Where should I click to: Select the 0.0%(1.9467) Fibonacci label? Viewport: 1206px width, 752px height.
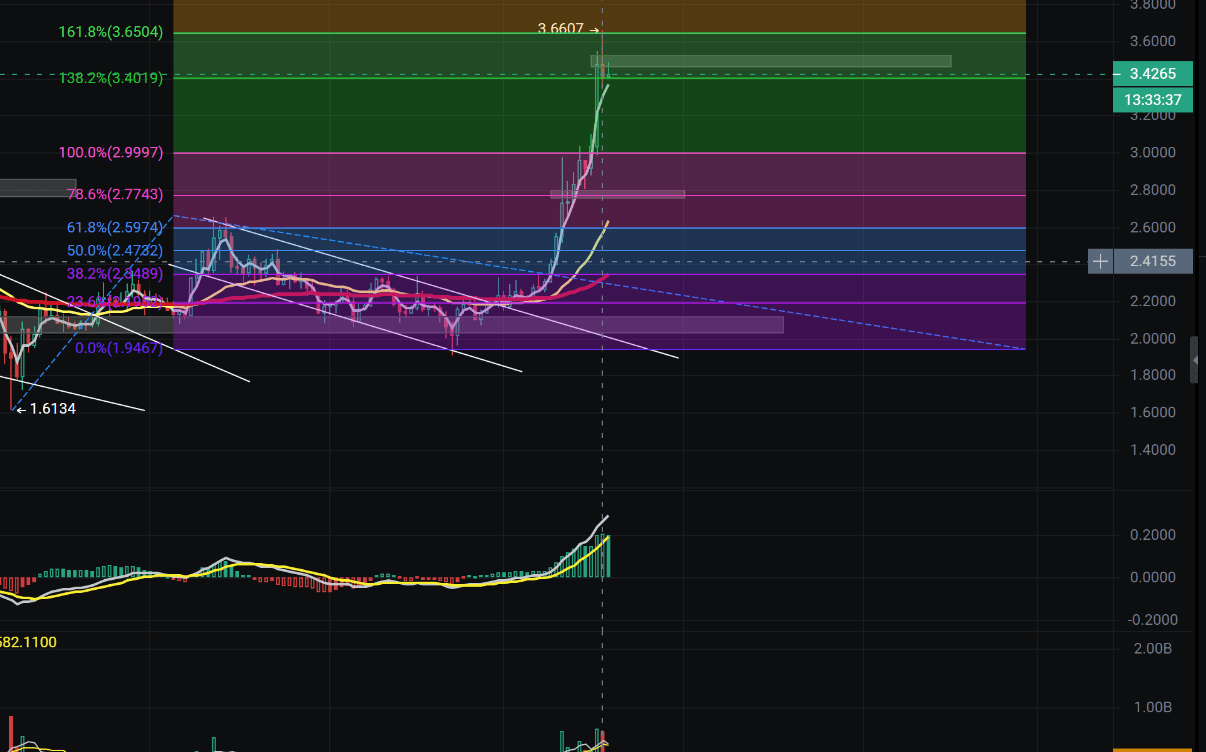(120, 348)
